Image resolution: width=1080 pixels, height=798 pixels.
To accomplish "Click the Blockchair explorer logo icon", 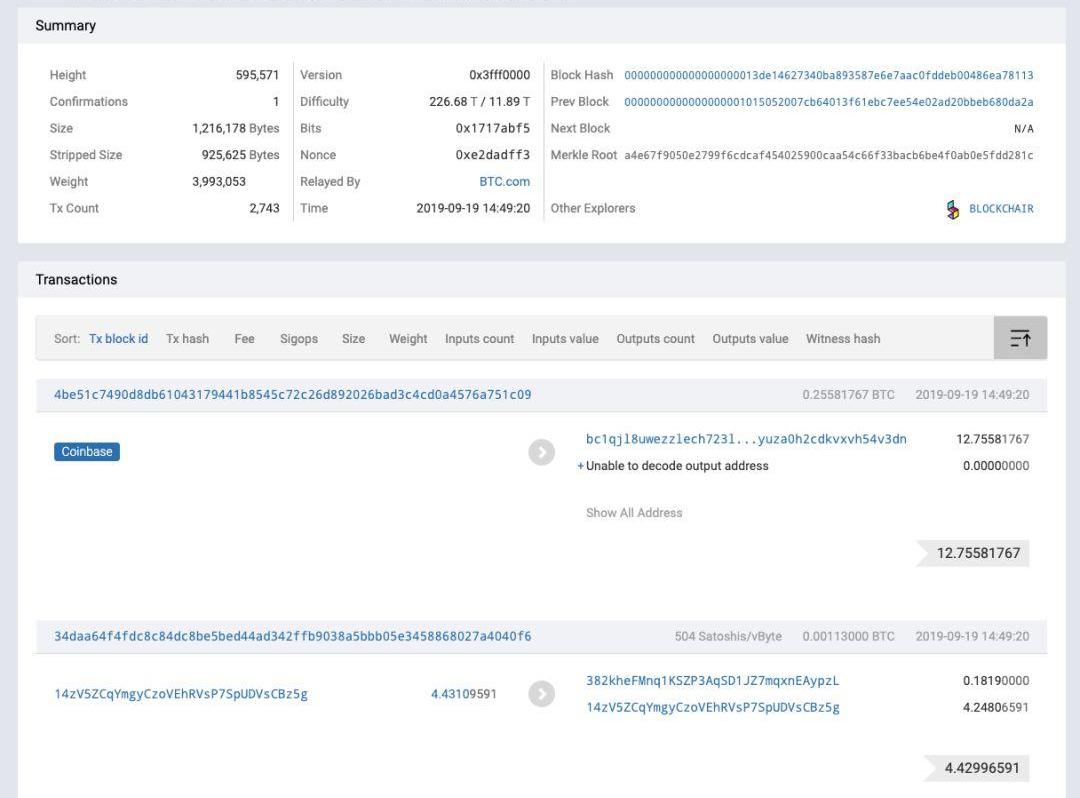I will tap(953, 209).
